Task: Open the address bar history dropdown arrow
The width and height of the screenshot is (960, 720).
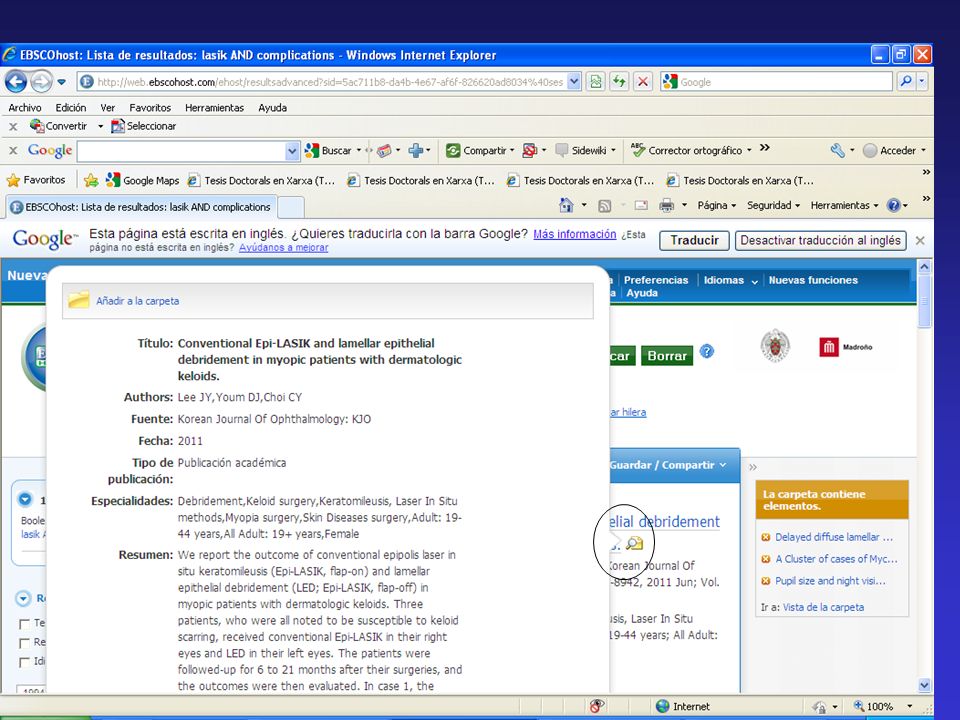Action: pyautogui.click(x=574, y=81)
